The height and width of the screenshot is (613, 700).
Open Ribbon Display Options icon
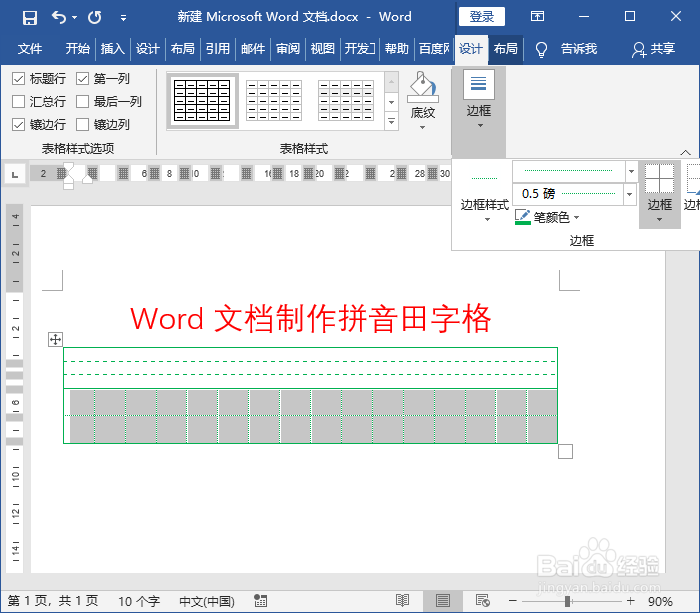(537, 17)
